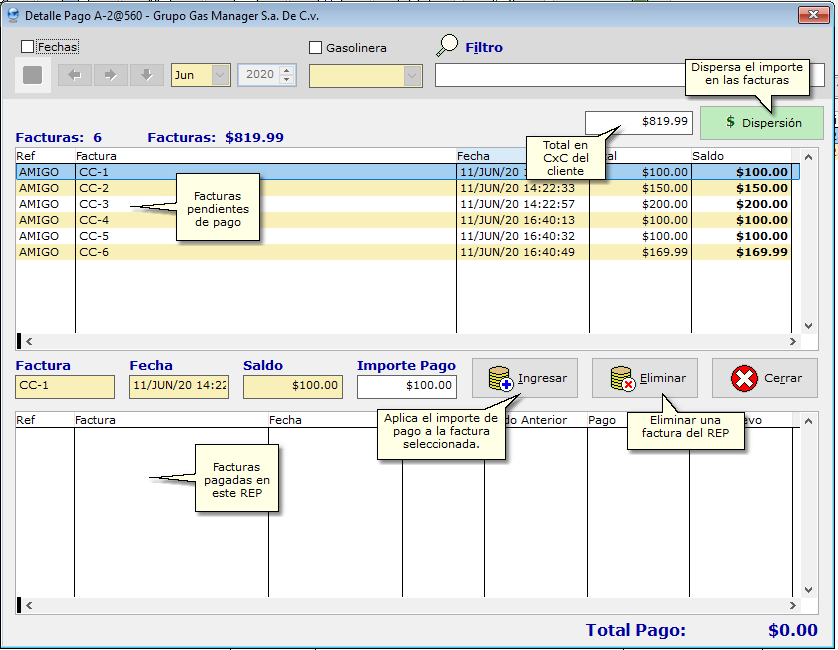The height and width of the screenshot is (650, 838).
Task: Click the down arrow navigation button
Action: pyautogui.click(x=147, y=75)
